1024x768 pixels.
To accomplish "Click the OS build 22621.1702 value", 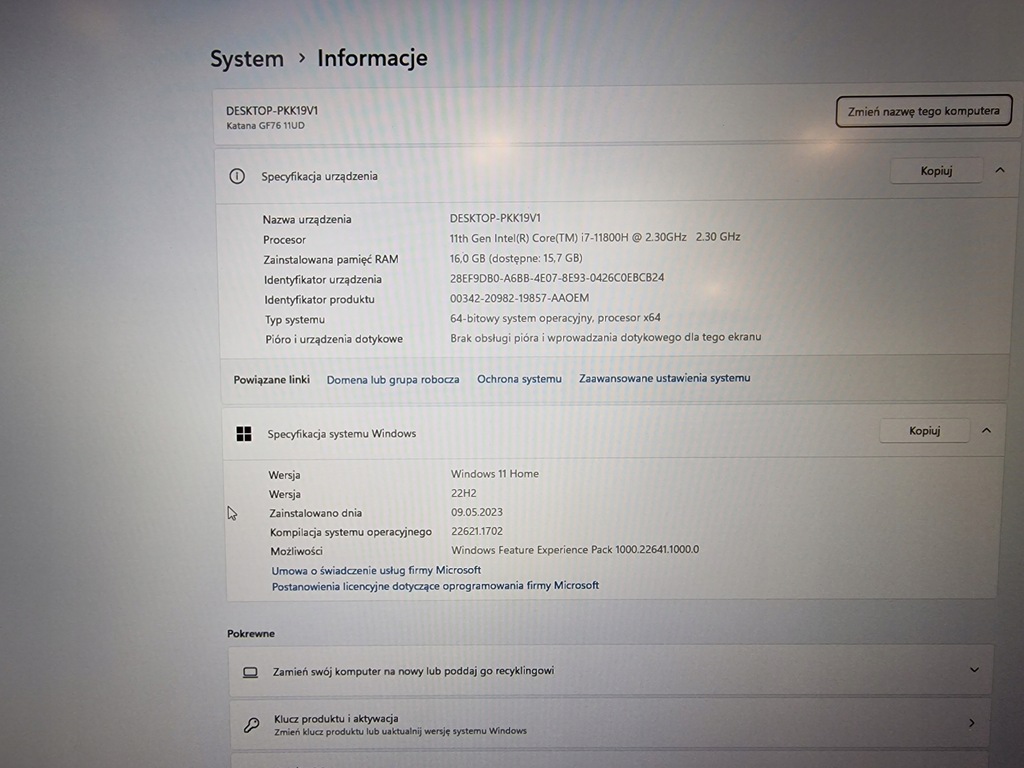I will click(477, 531).
